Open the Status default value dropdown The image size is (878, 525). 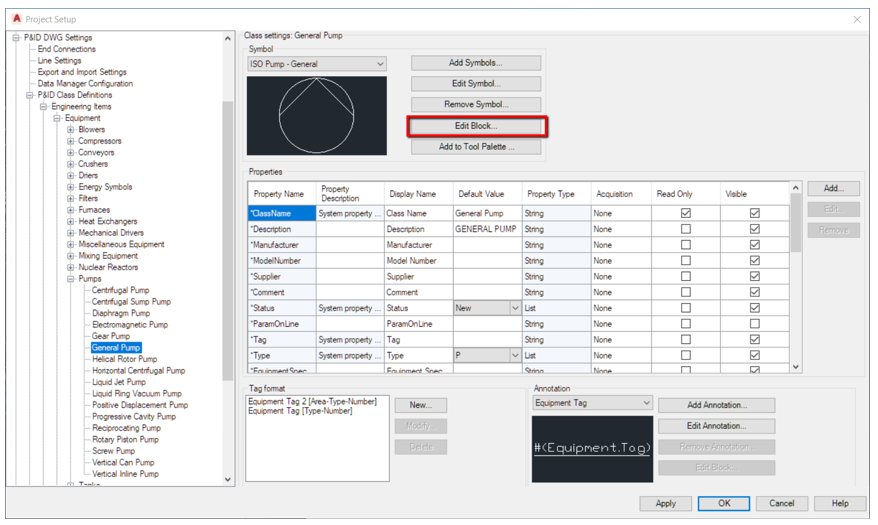coord(515,308)
